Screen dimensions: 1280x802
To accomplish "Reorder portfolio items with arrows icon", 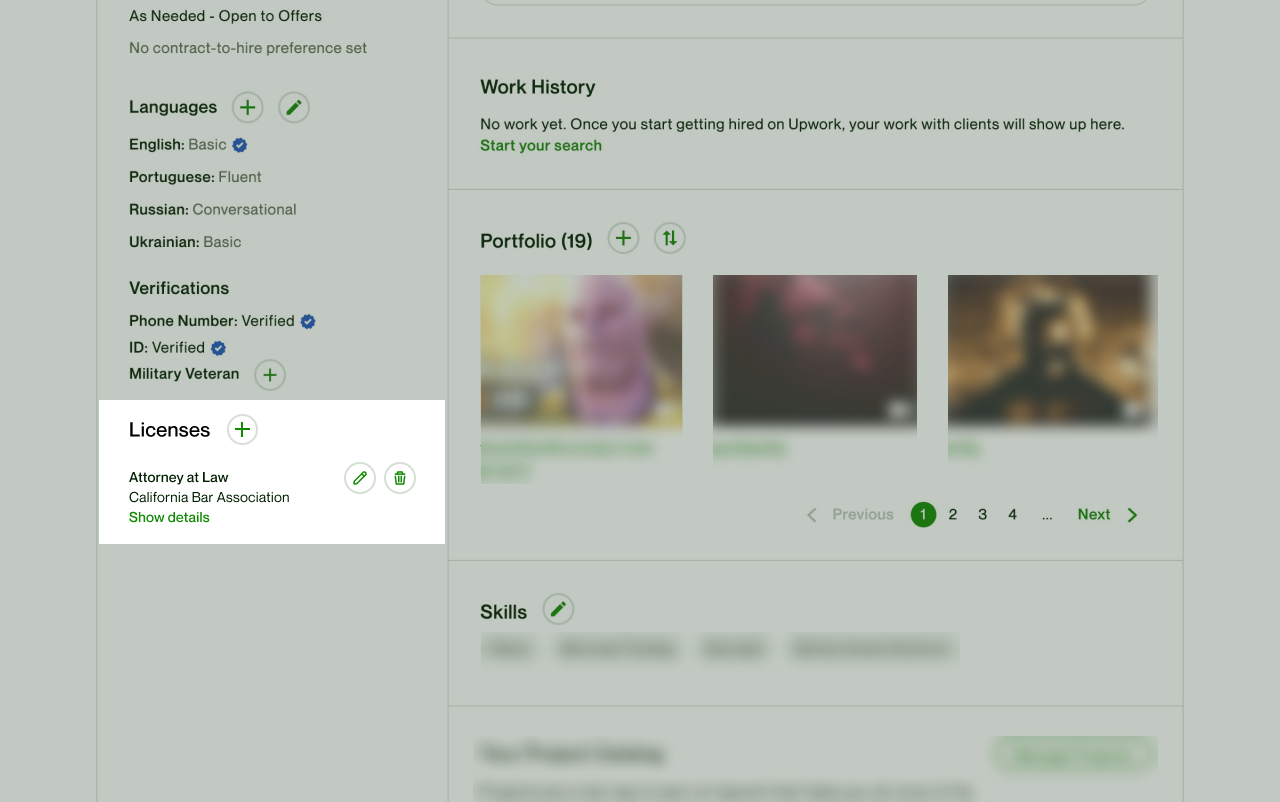I will pyautogui.click(x=670, y=238).
